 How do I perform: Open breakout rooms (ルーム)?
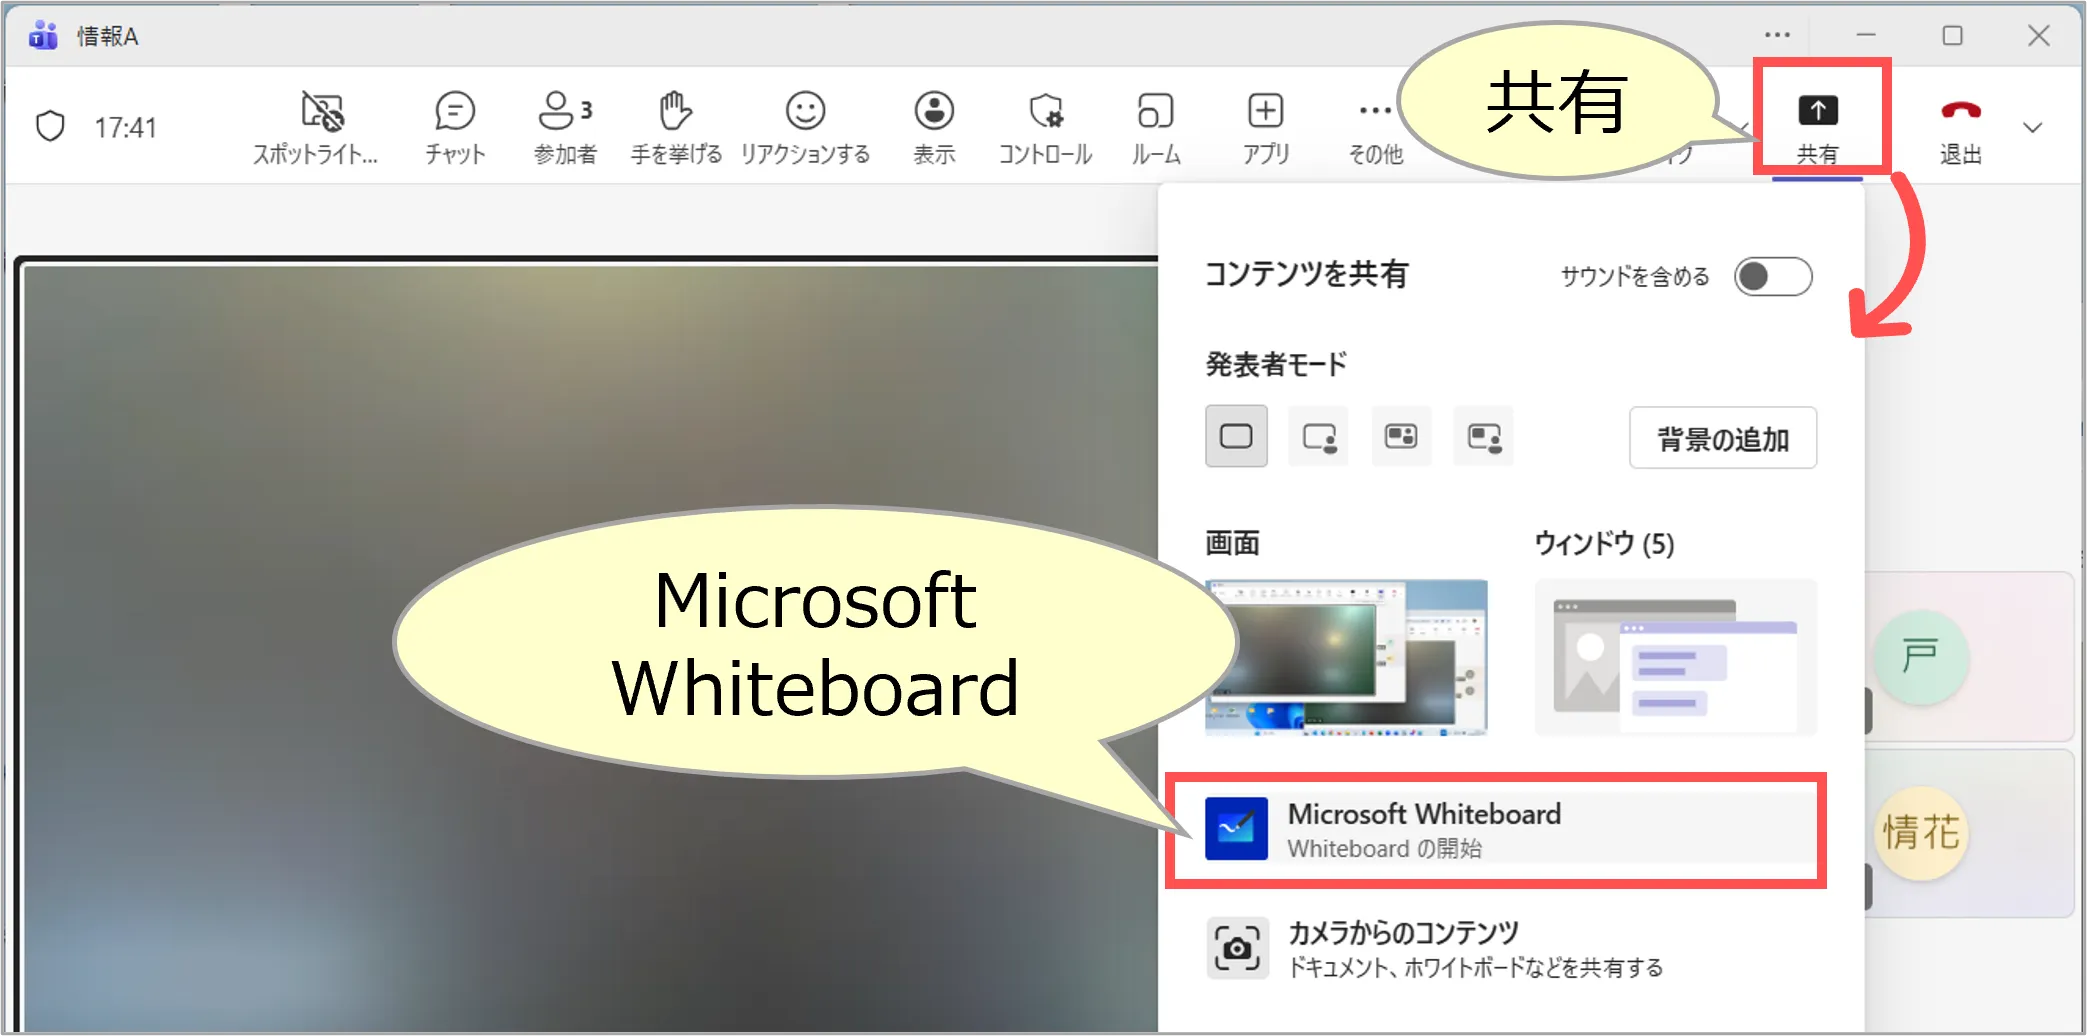click(x=1156, y=126)
